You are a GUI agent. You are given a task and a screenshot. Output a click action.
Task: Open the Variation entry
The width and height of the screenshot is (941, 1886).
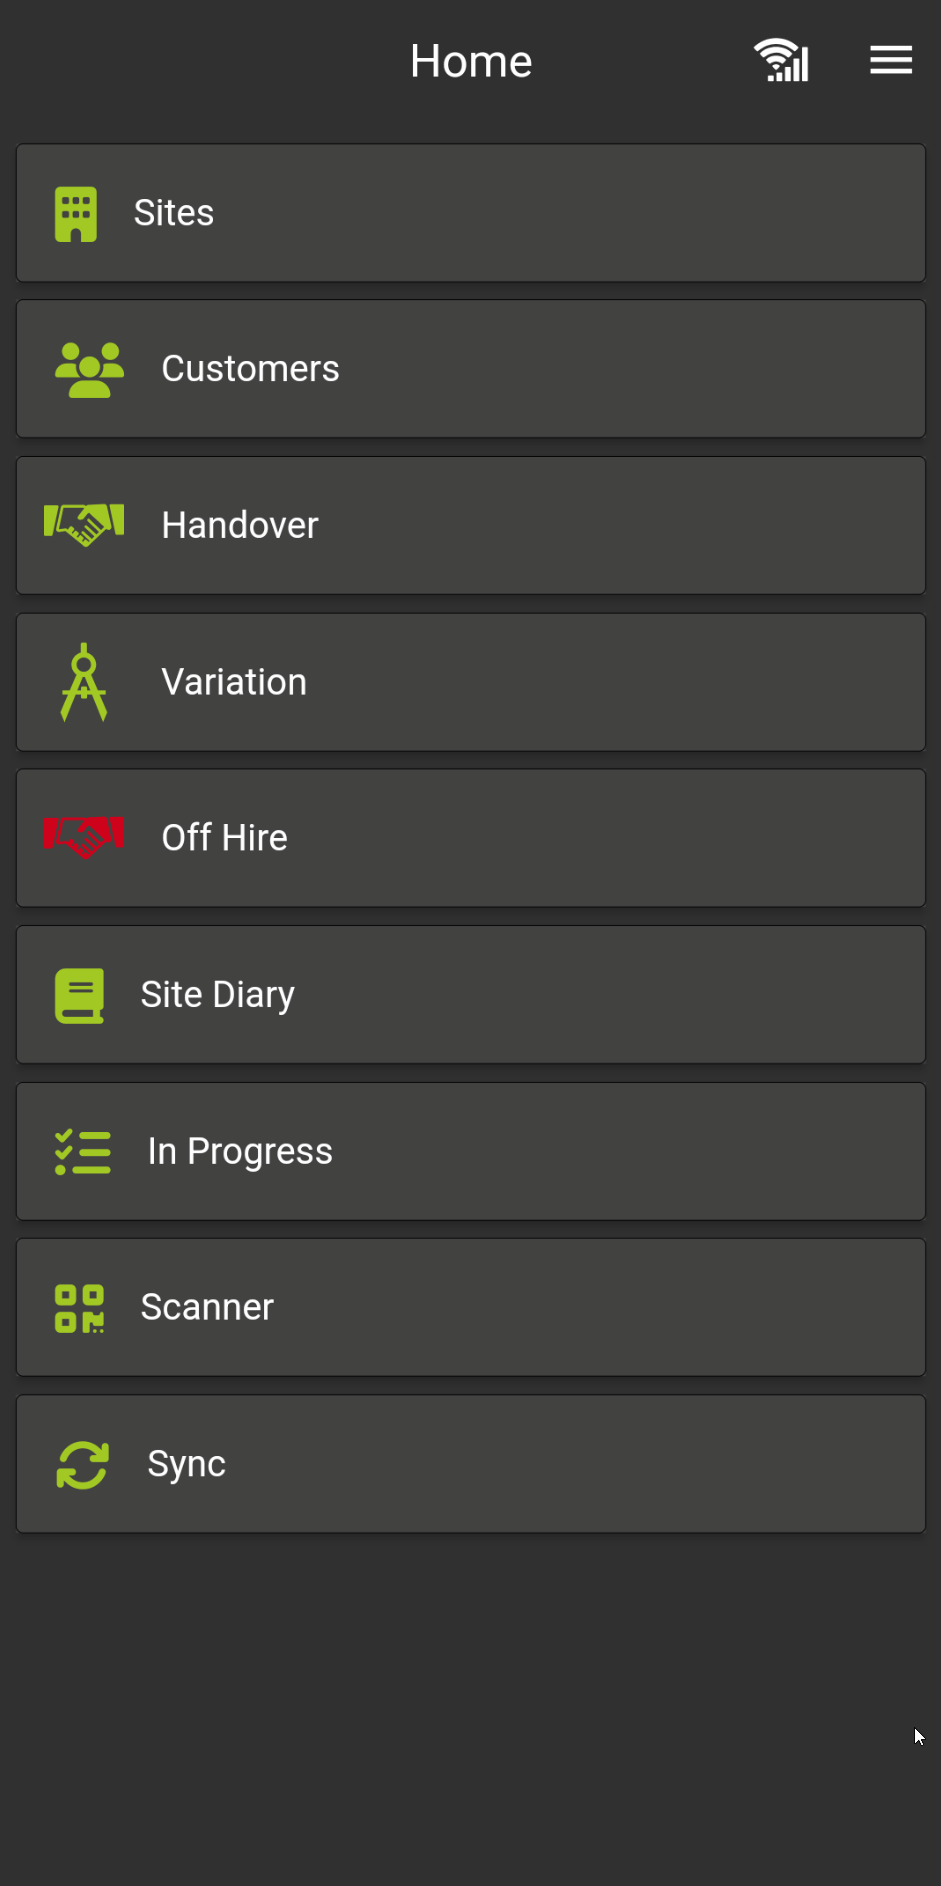(x=234, y=682)
